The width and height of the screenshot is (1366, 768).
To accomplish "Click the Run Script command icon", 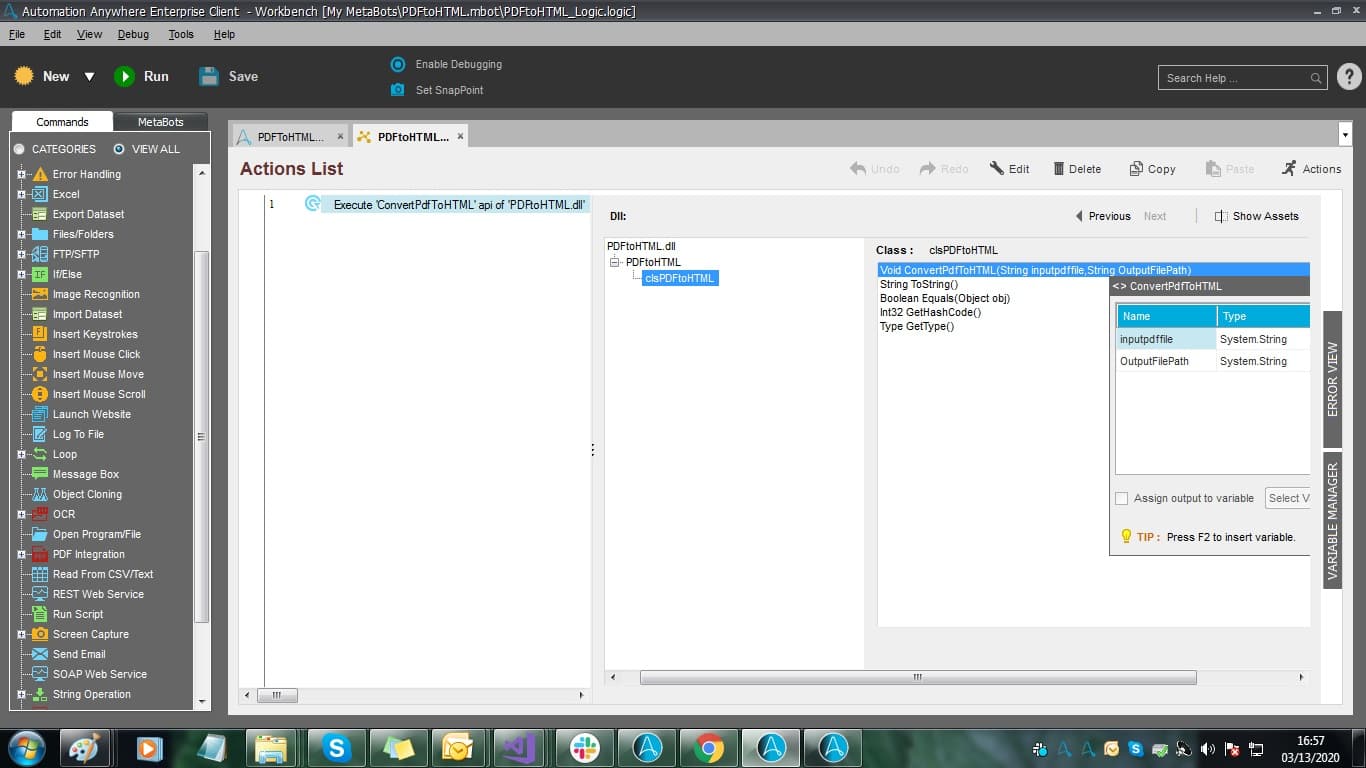I will 40,614.
